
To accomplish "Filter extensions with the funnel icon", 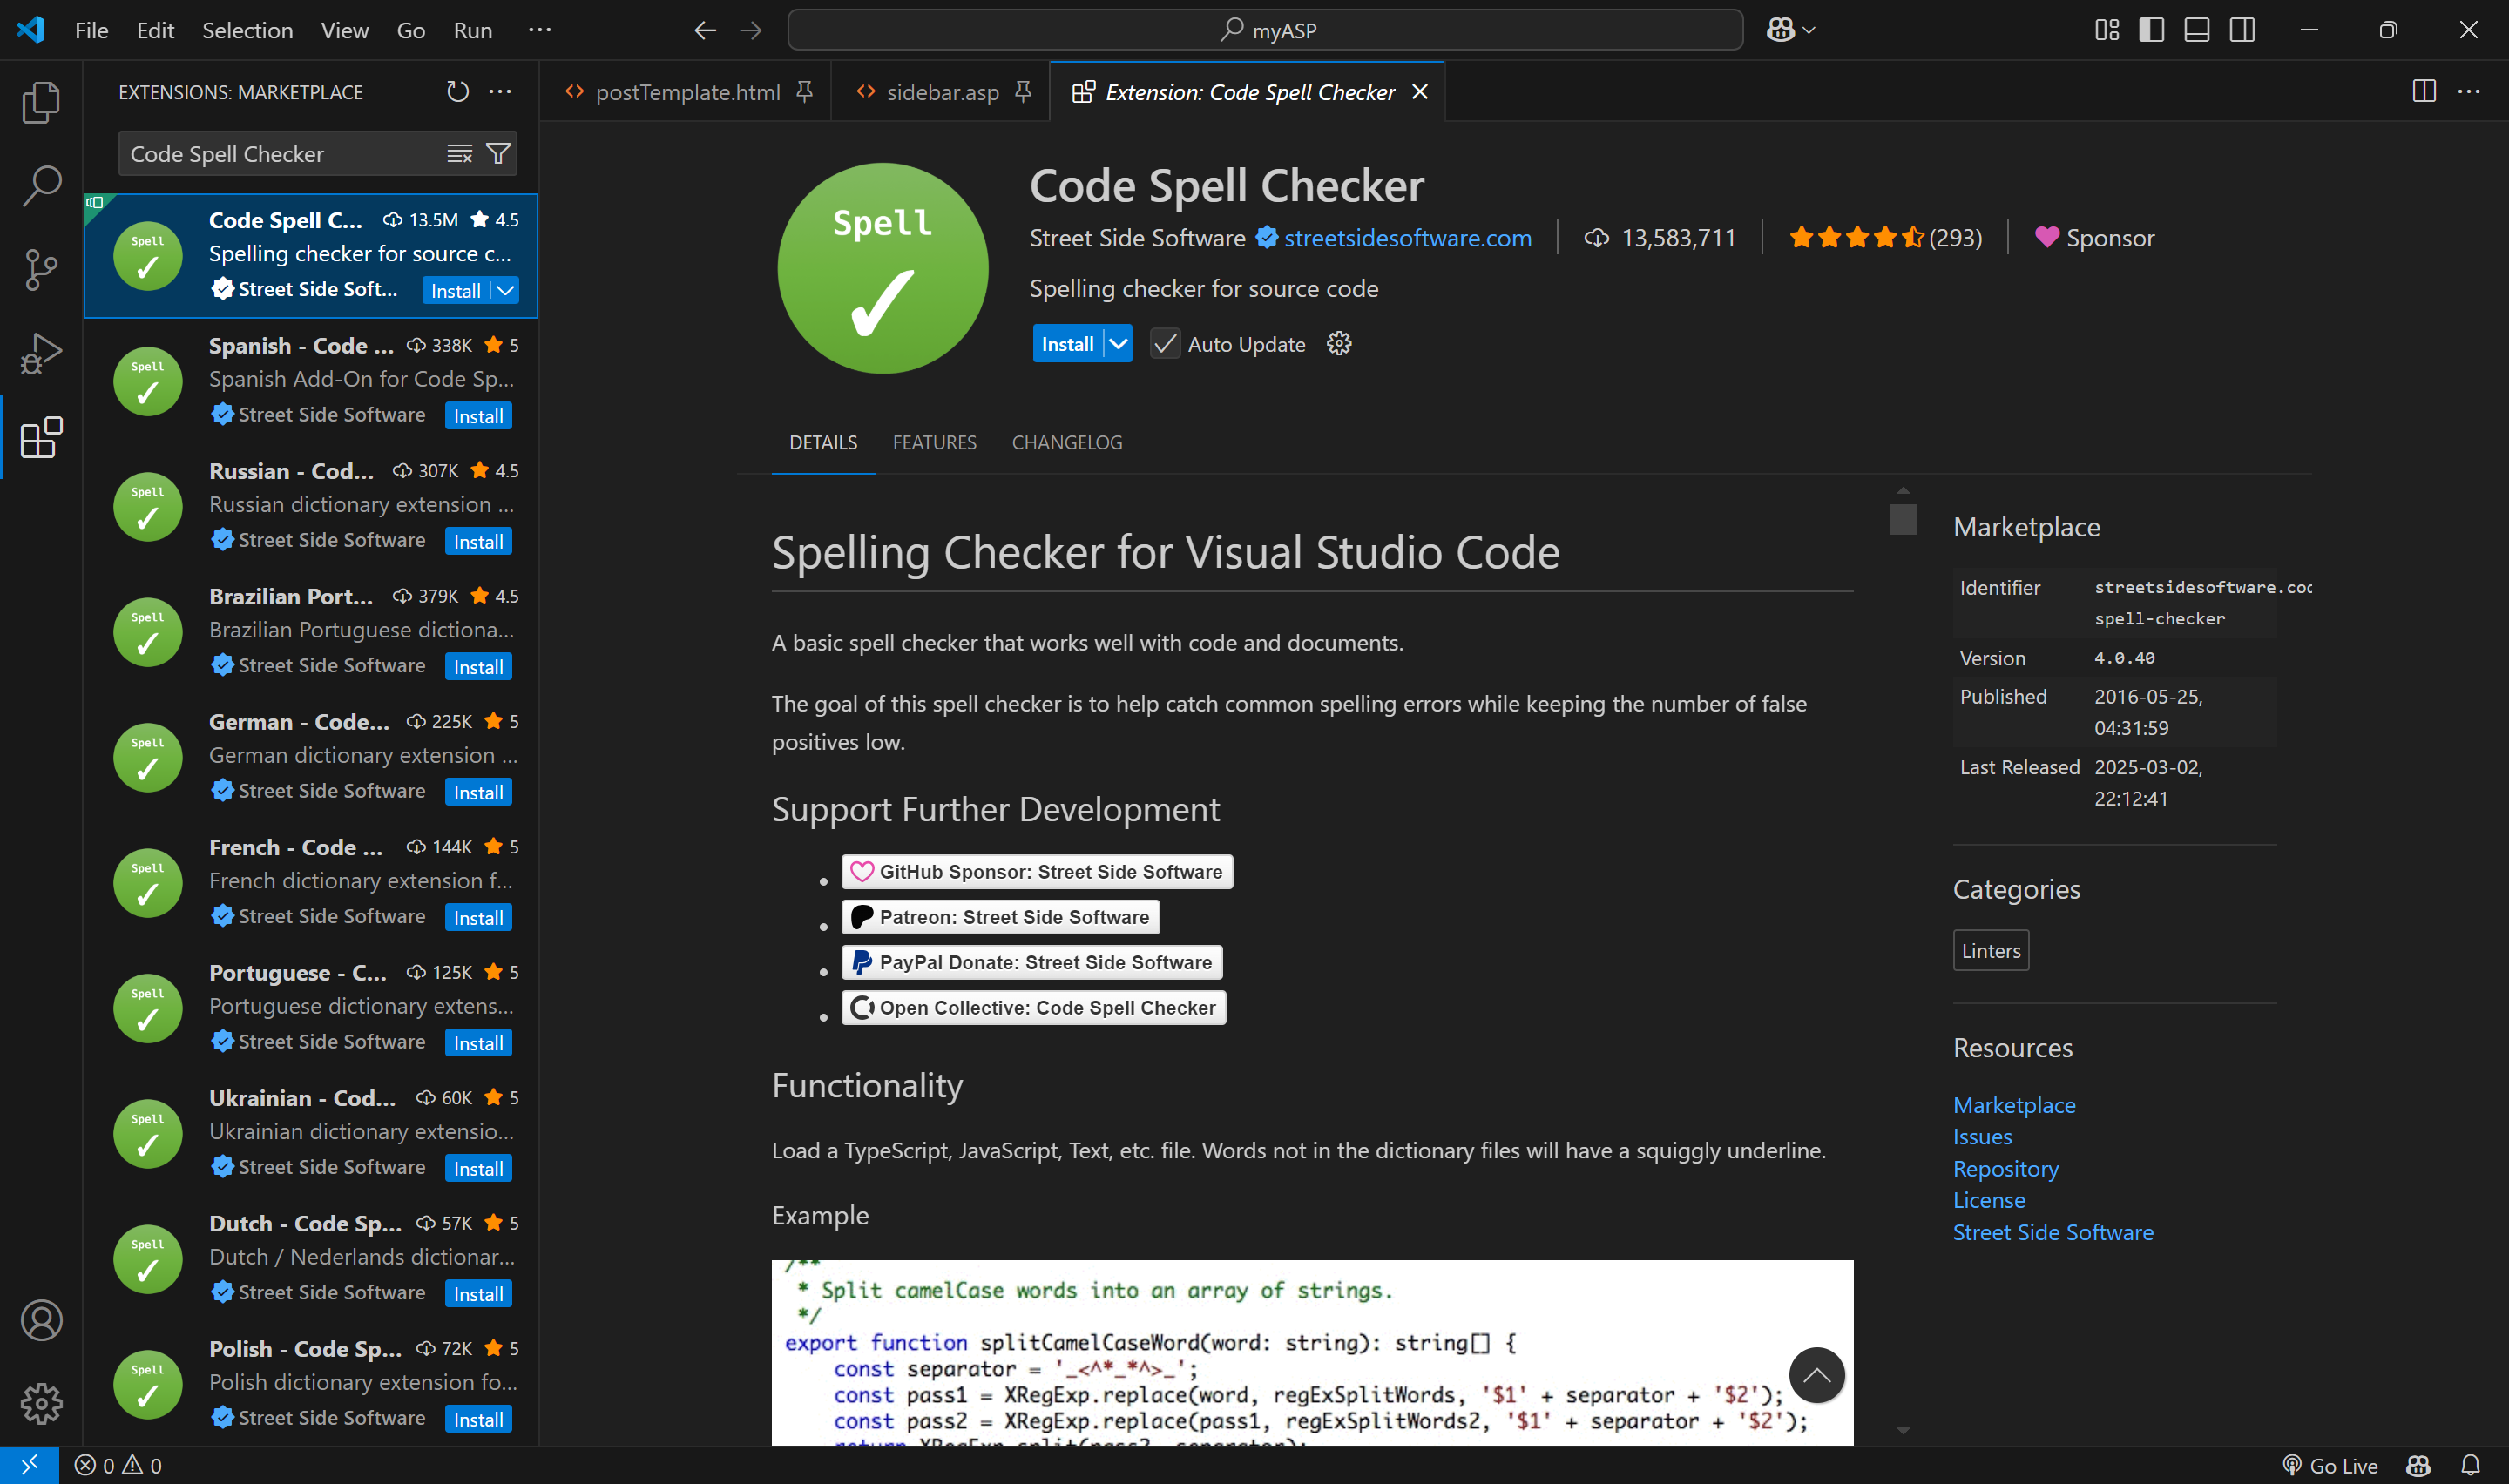I will (498, 153).
